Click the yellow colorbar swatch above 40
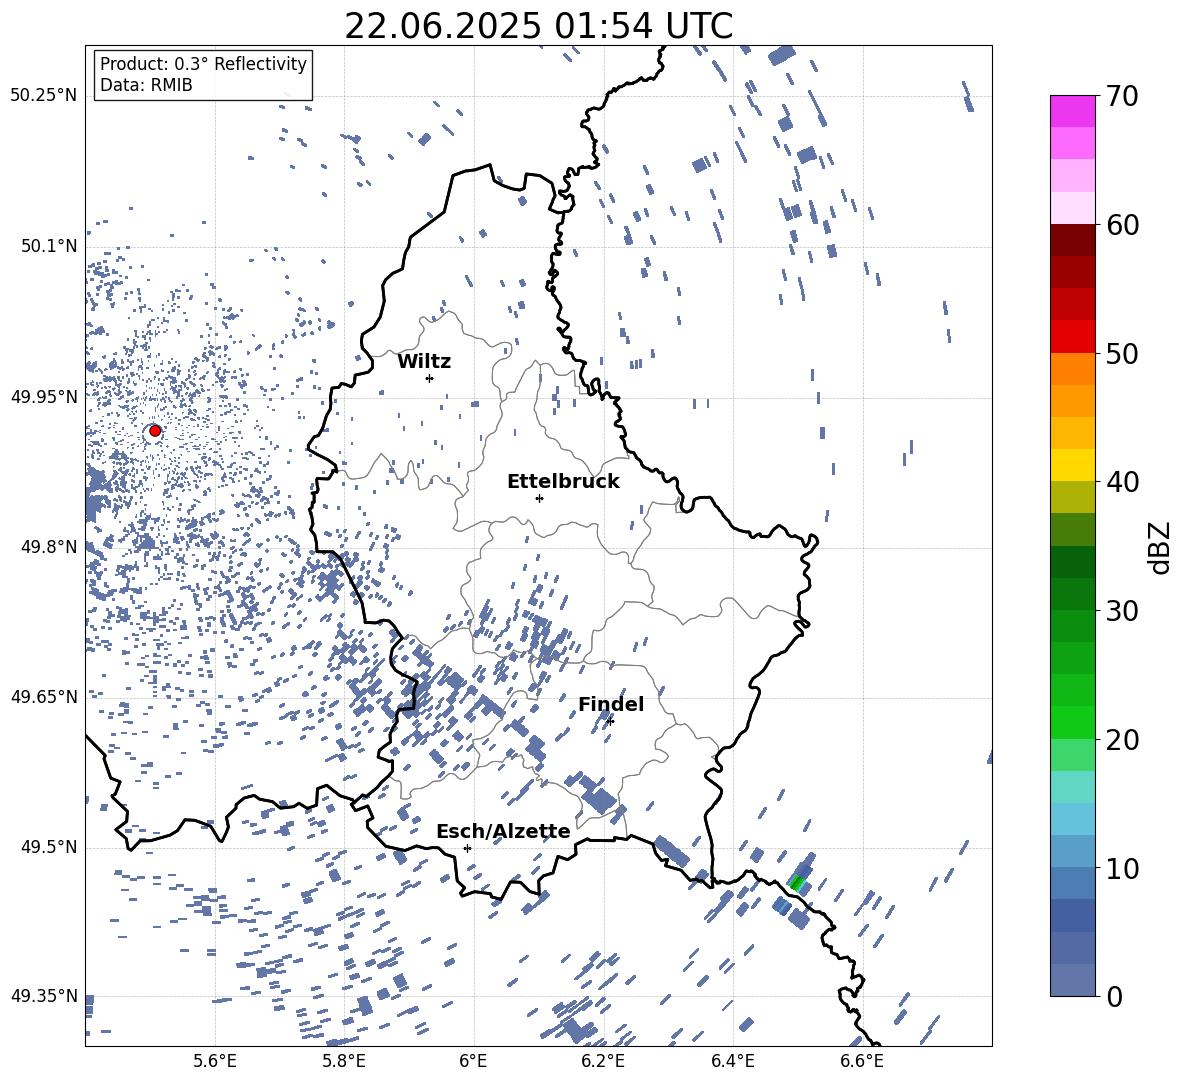The width and height of the screenshot is (1184, 1081). tap(1072, 465)
